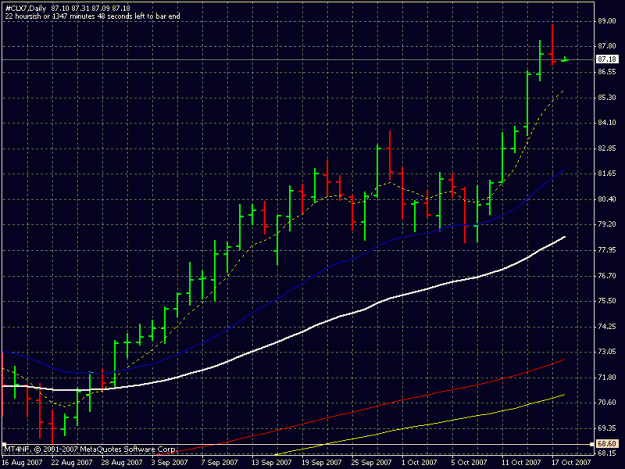Click the 5 Oct 2007 date label
625x469 pixels.
469,463
